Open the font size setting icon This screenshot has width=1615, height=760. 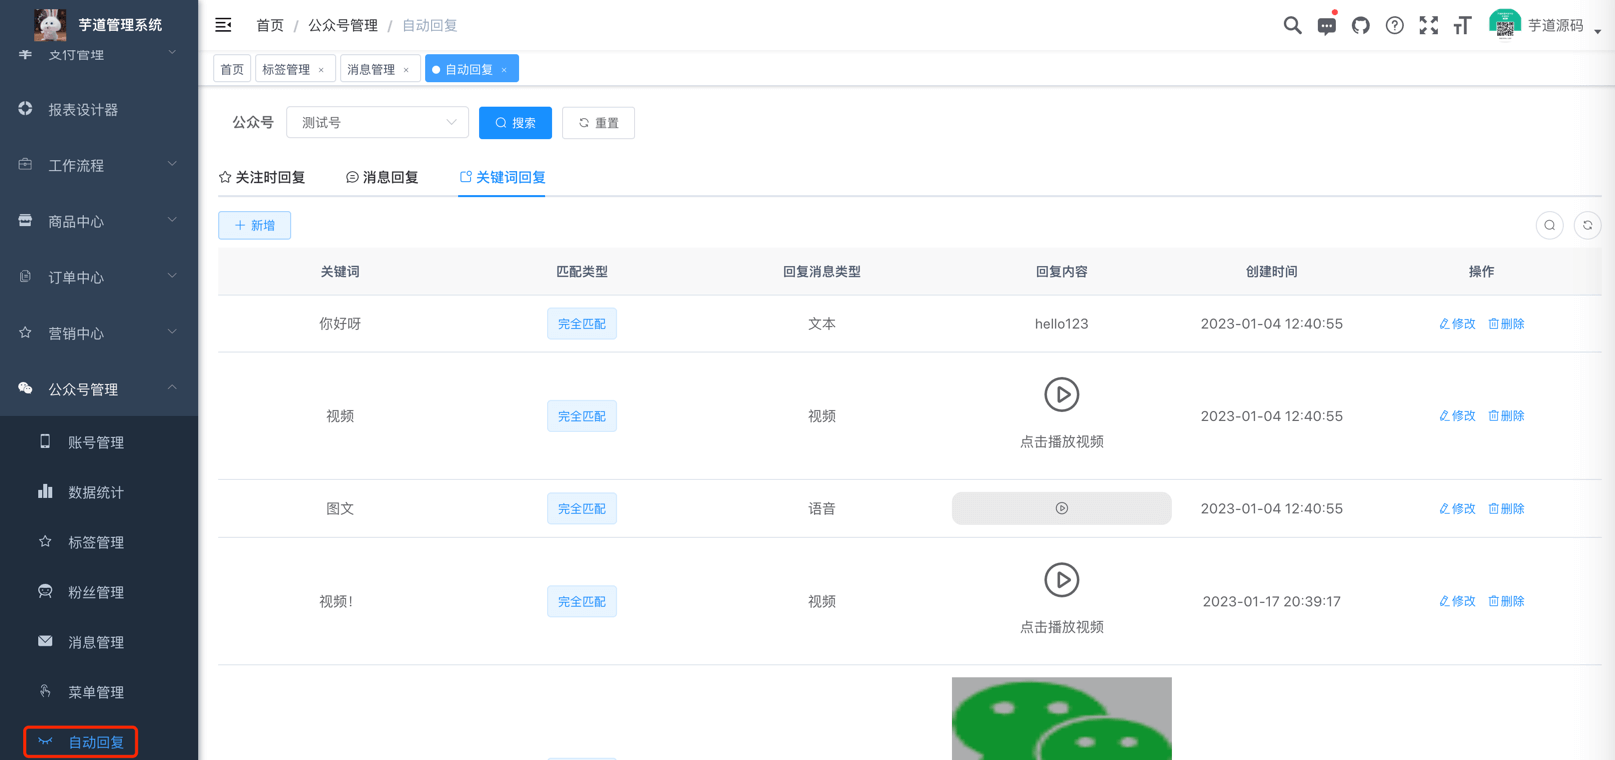[1462, 26]
